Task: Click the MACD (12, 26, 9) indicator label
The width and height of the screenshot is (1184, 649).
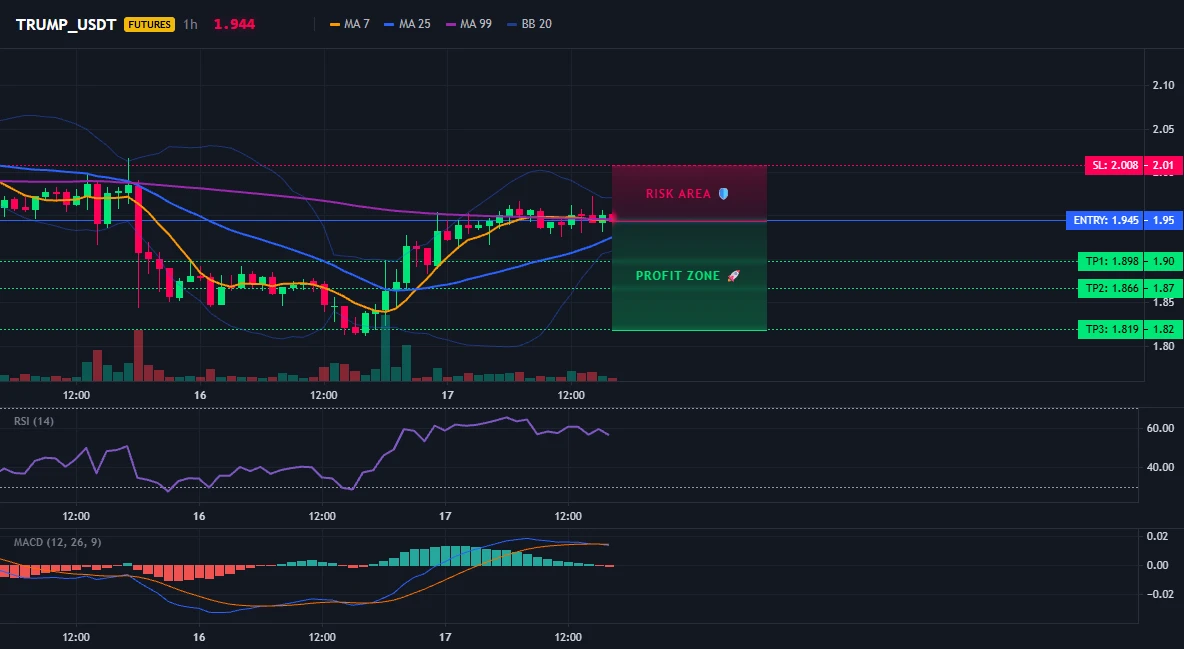Action: pos(57,542)
